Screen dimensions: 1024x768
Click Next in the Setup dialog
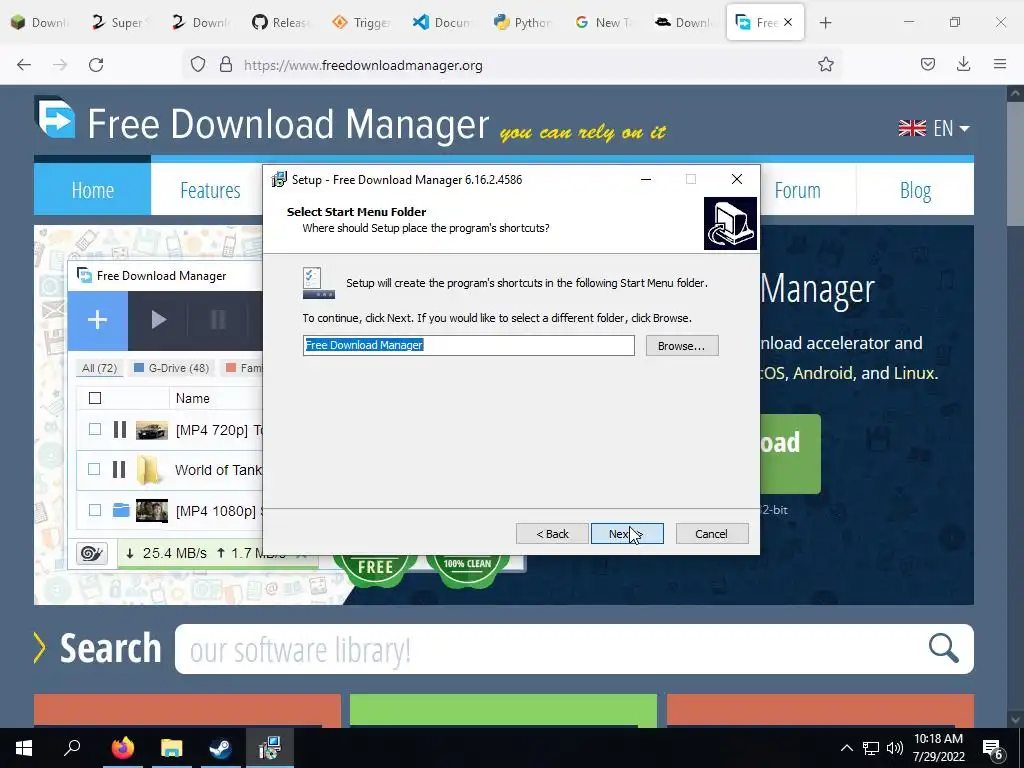627,534
